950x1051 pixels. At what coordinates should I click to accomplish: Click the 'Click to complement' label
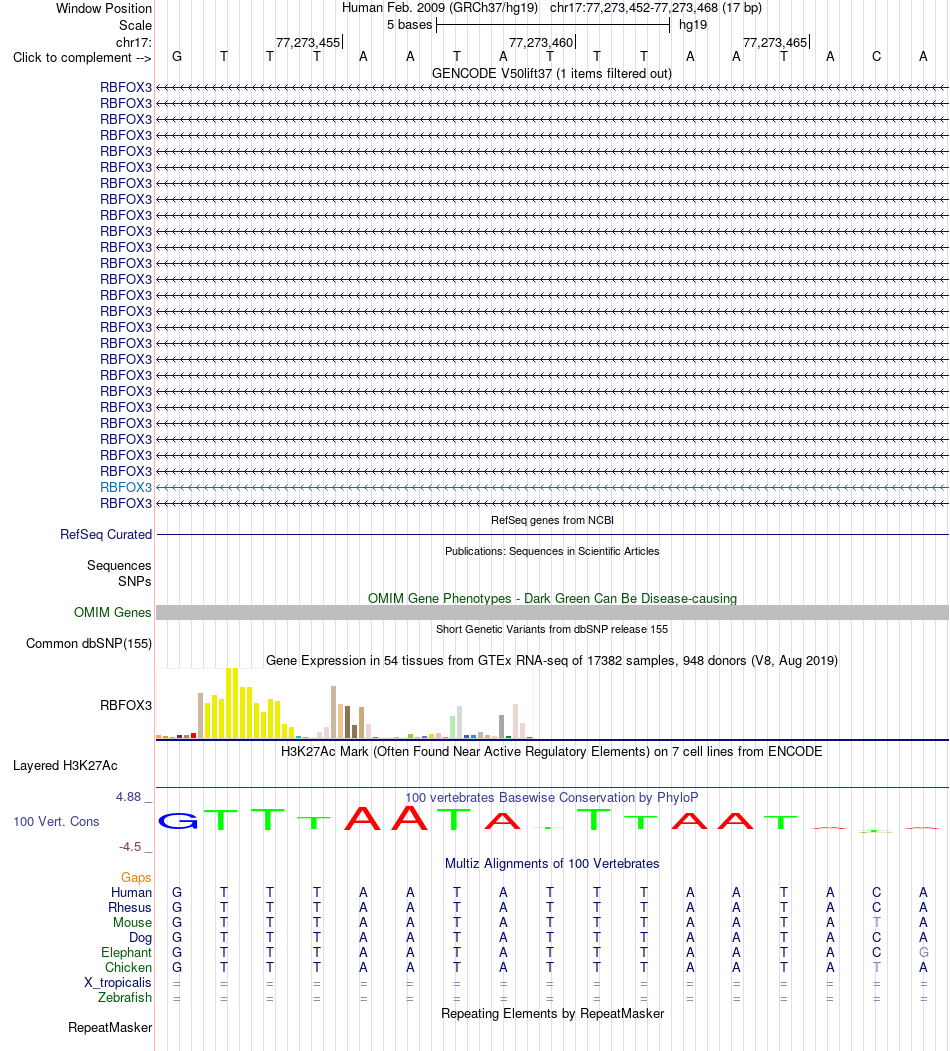82,58
